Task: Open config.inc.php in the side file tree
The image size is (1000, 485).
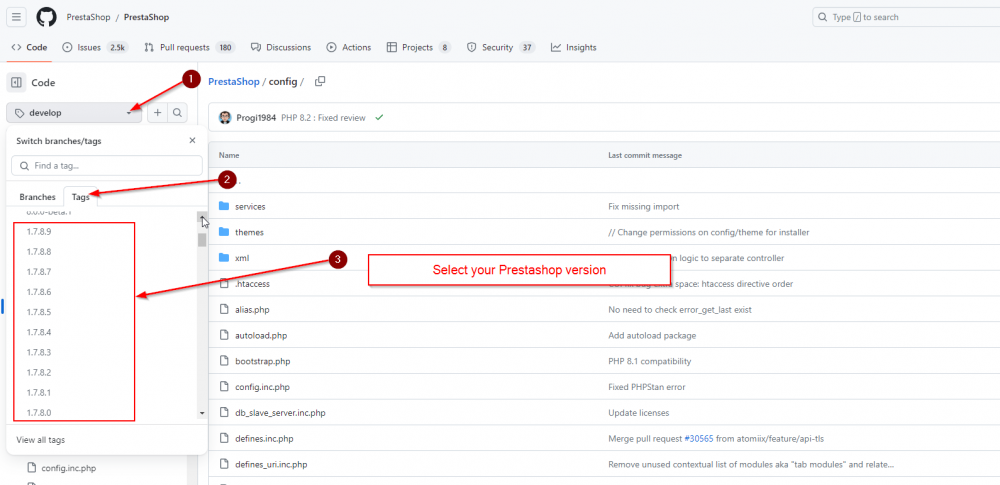Action: (69, 468)
